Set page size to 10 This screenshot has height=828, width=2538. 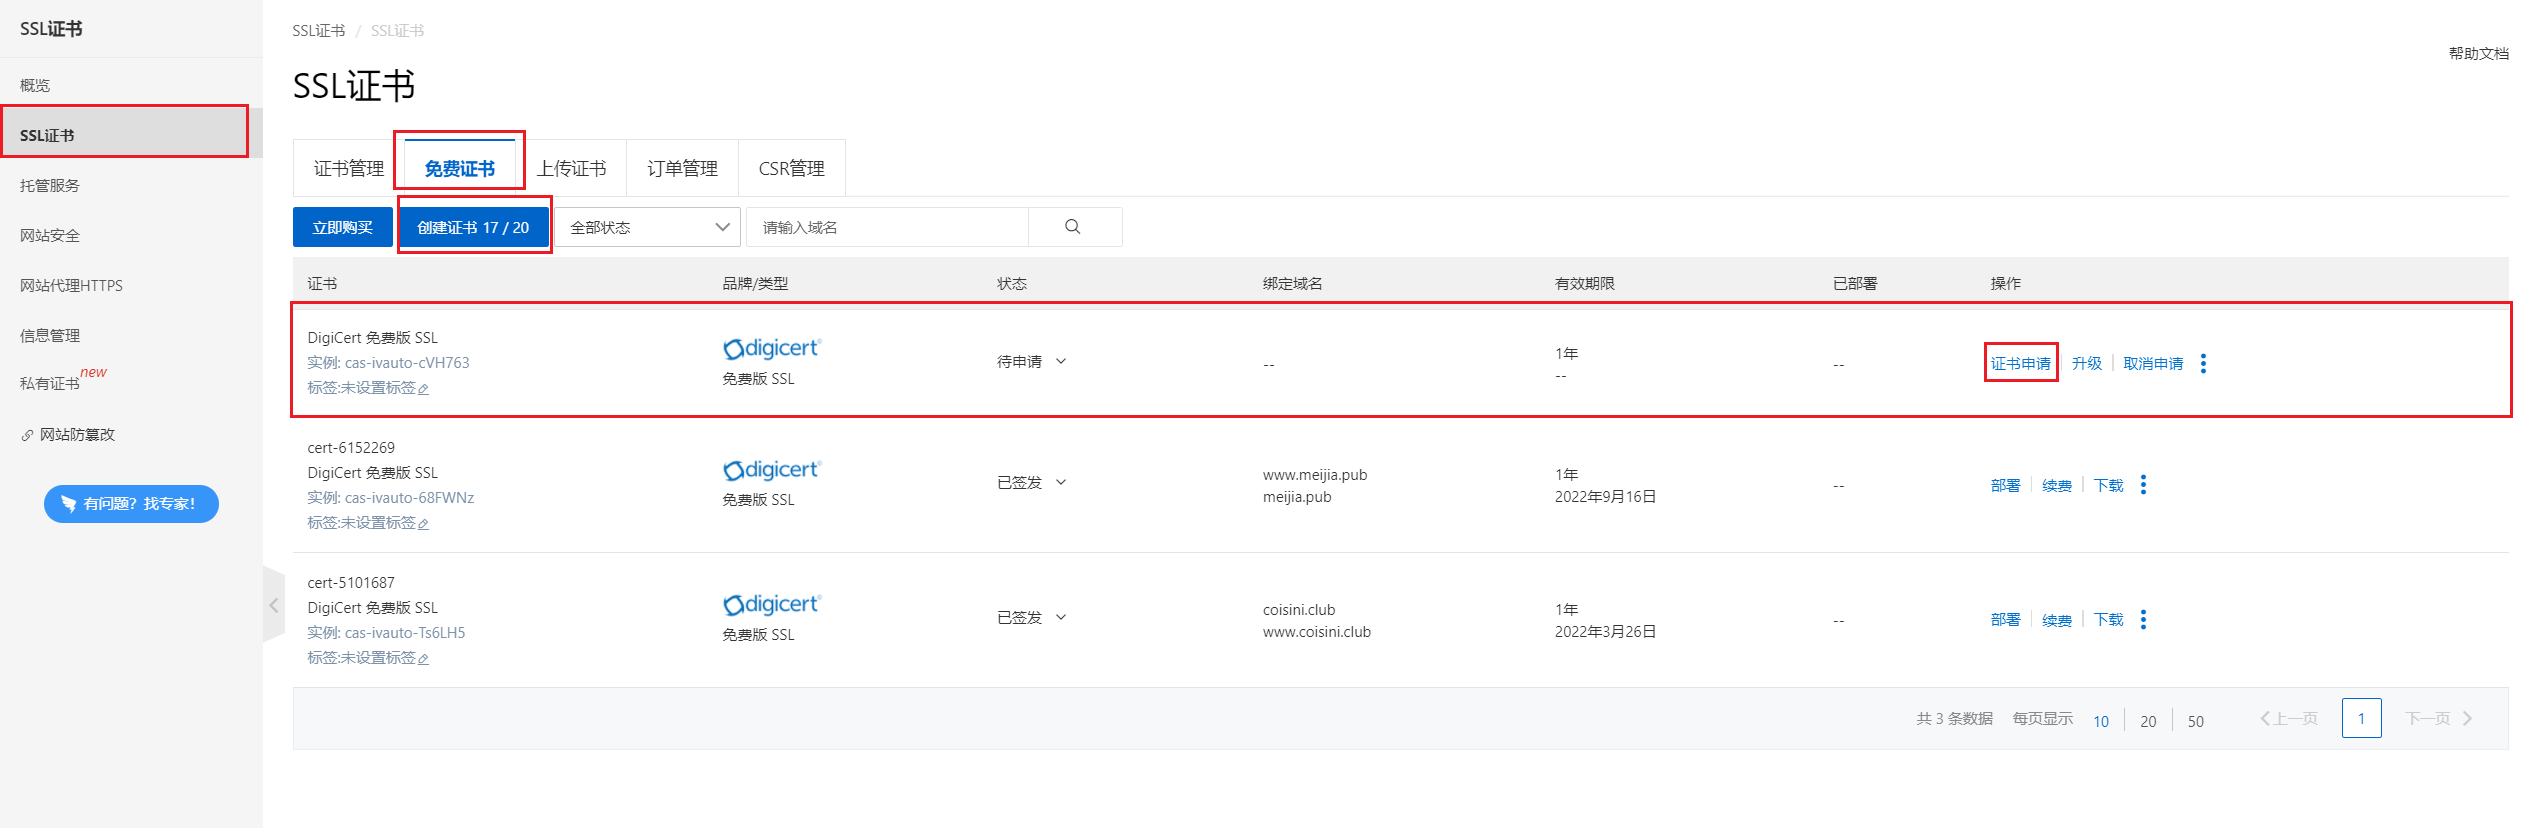2101,721
